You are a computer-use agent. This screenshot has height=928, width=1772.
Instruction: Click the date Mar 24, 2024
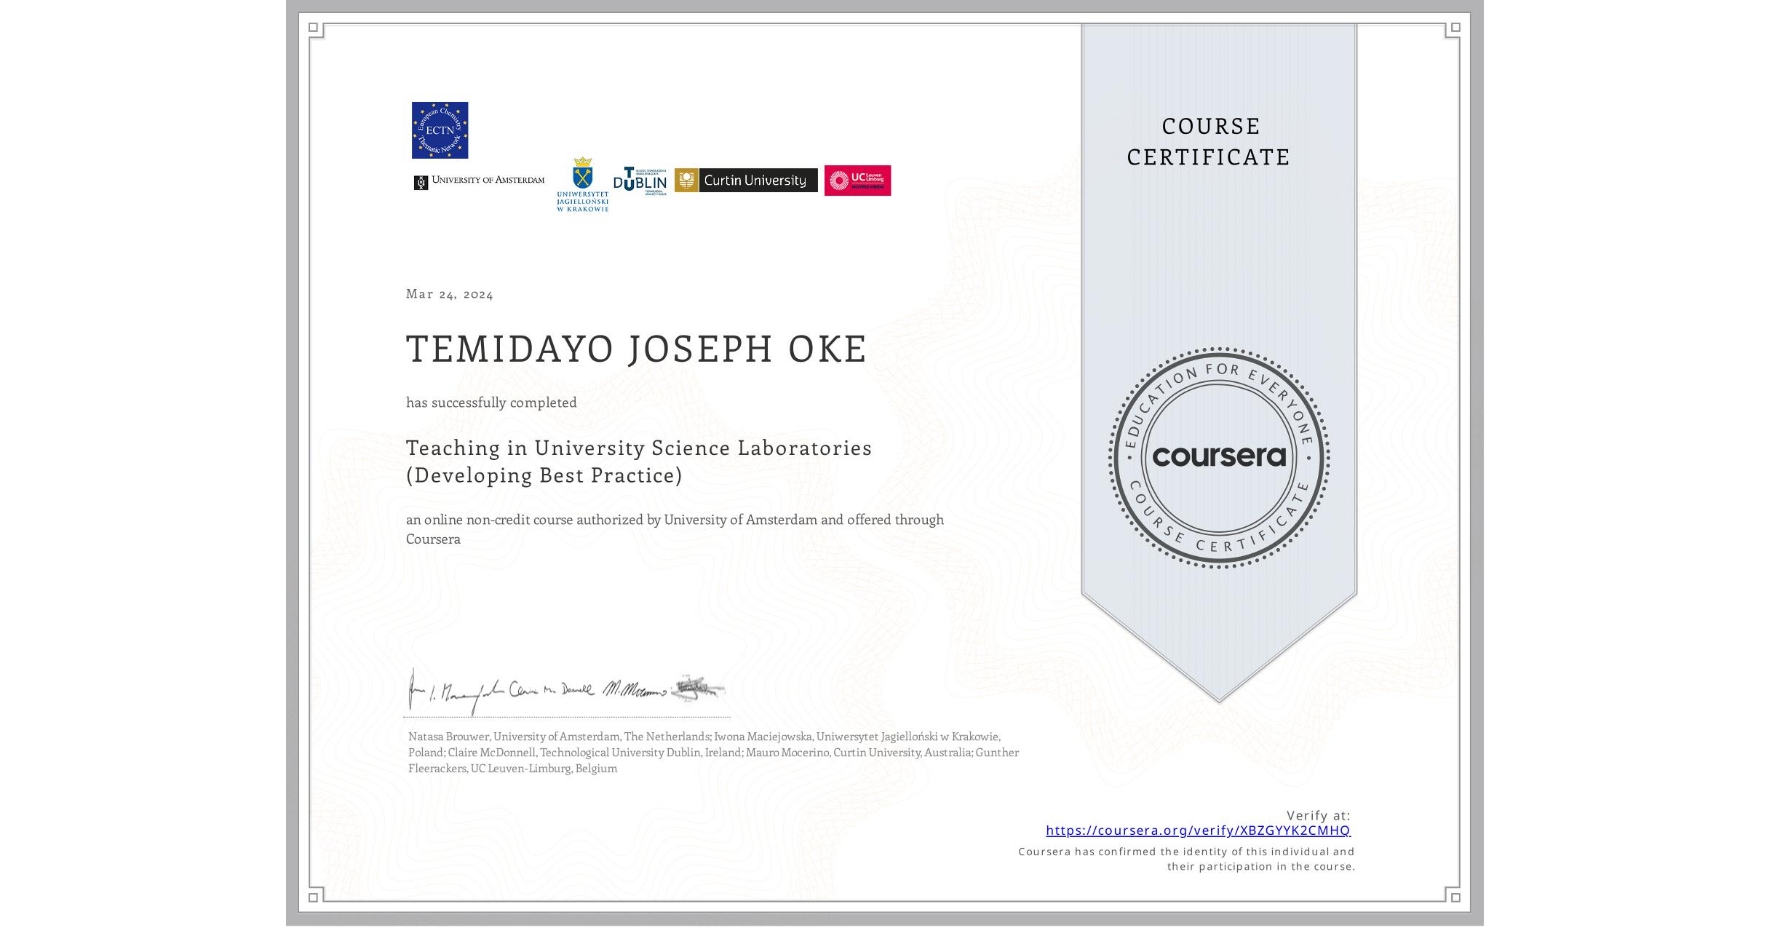click(x=449, y=294)
